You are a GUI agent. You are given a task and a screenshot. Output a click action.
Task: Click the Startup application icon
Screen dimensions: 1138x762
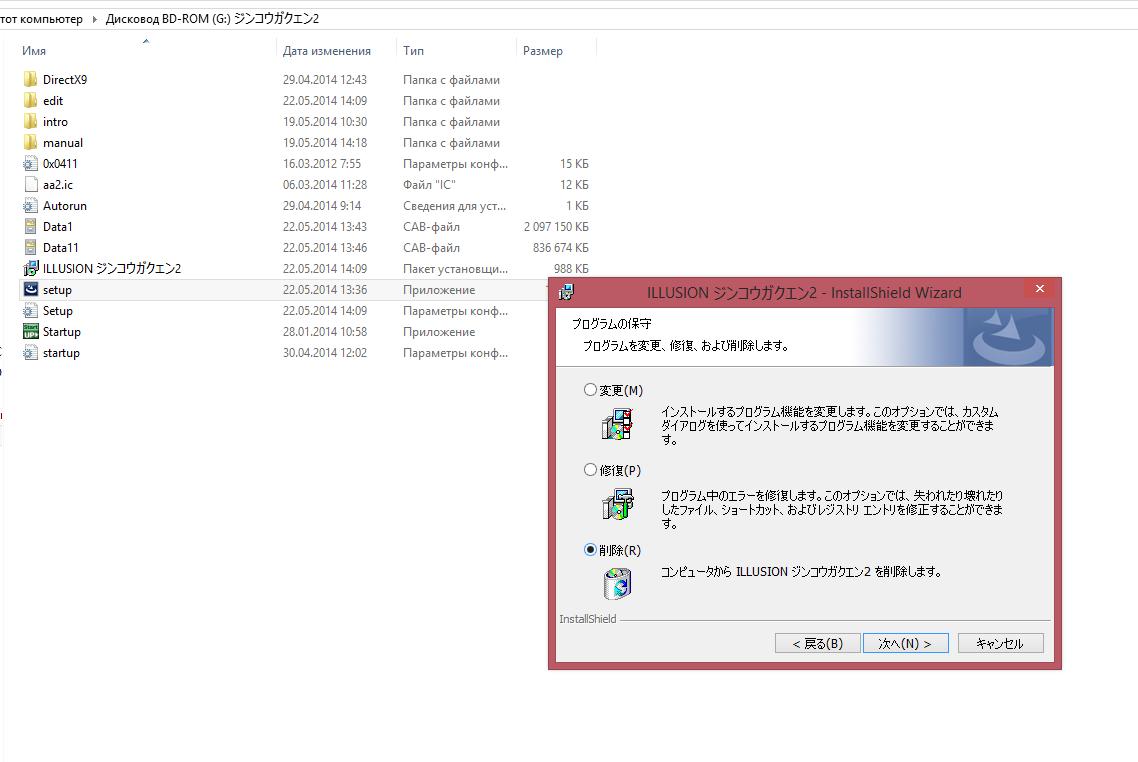point(30,332)
